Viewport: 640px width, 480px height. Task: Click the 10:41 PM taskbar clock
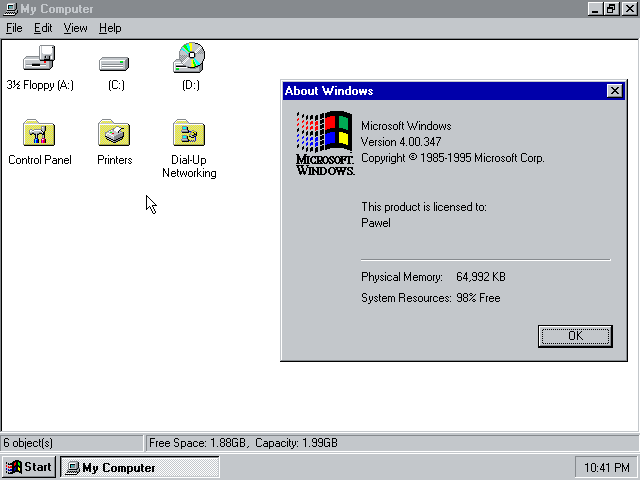tap(607, 467)
